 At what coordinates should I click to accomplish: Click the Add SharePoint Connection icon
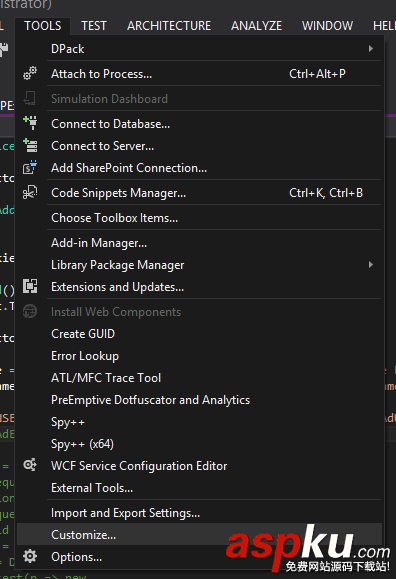pos(30,168)
